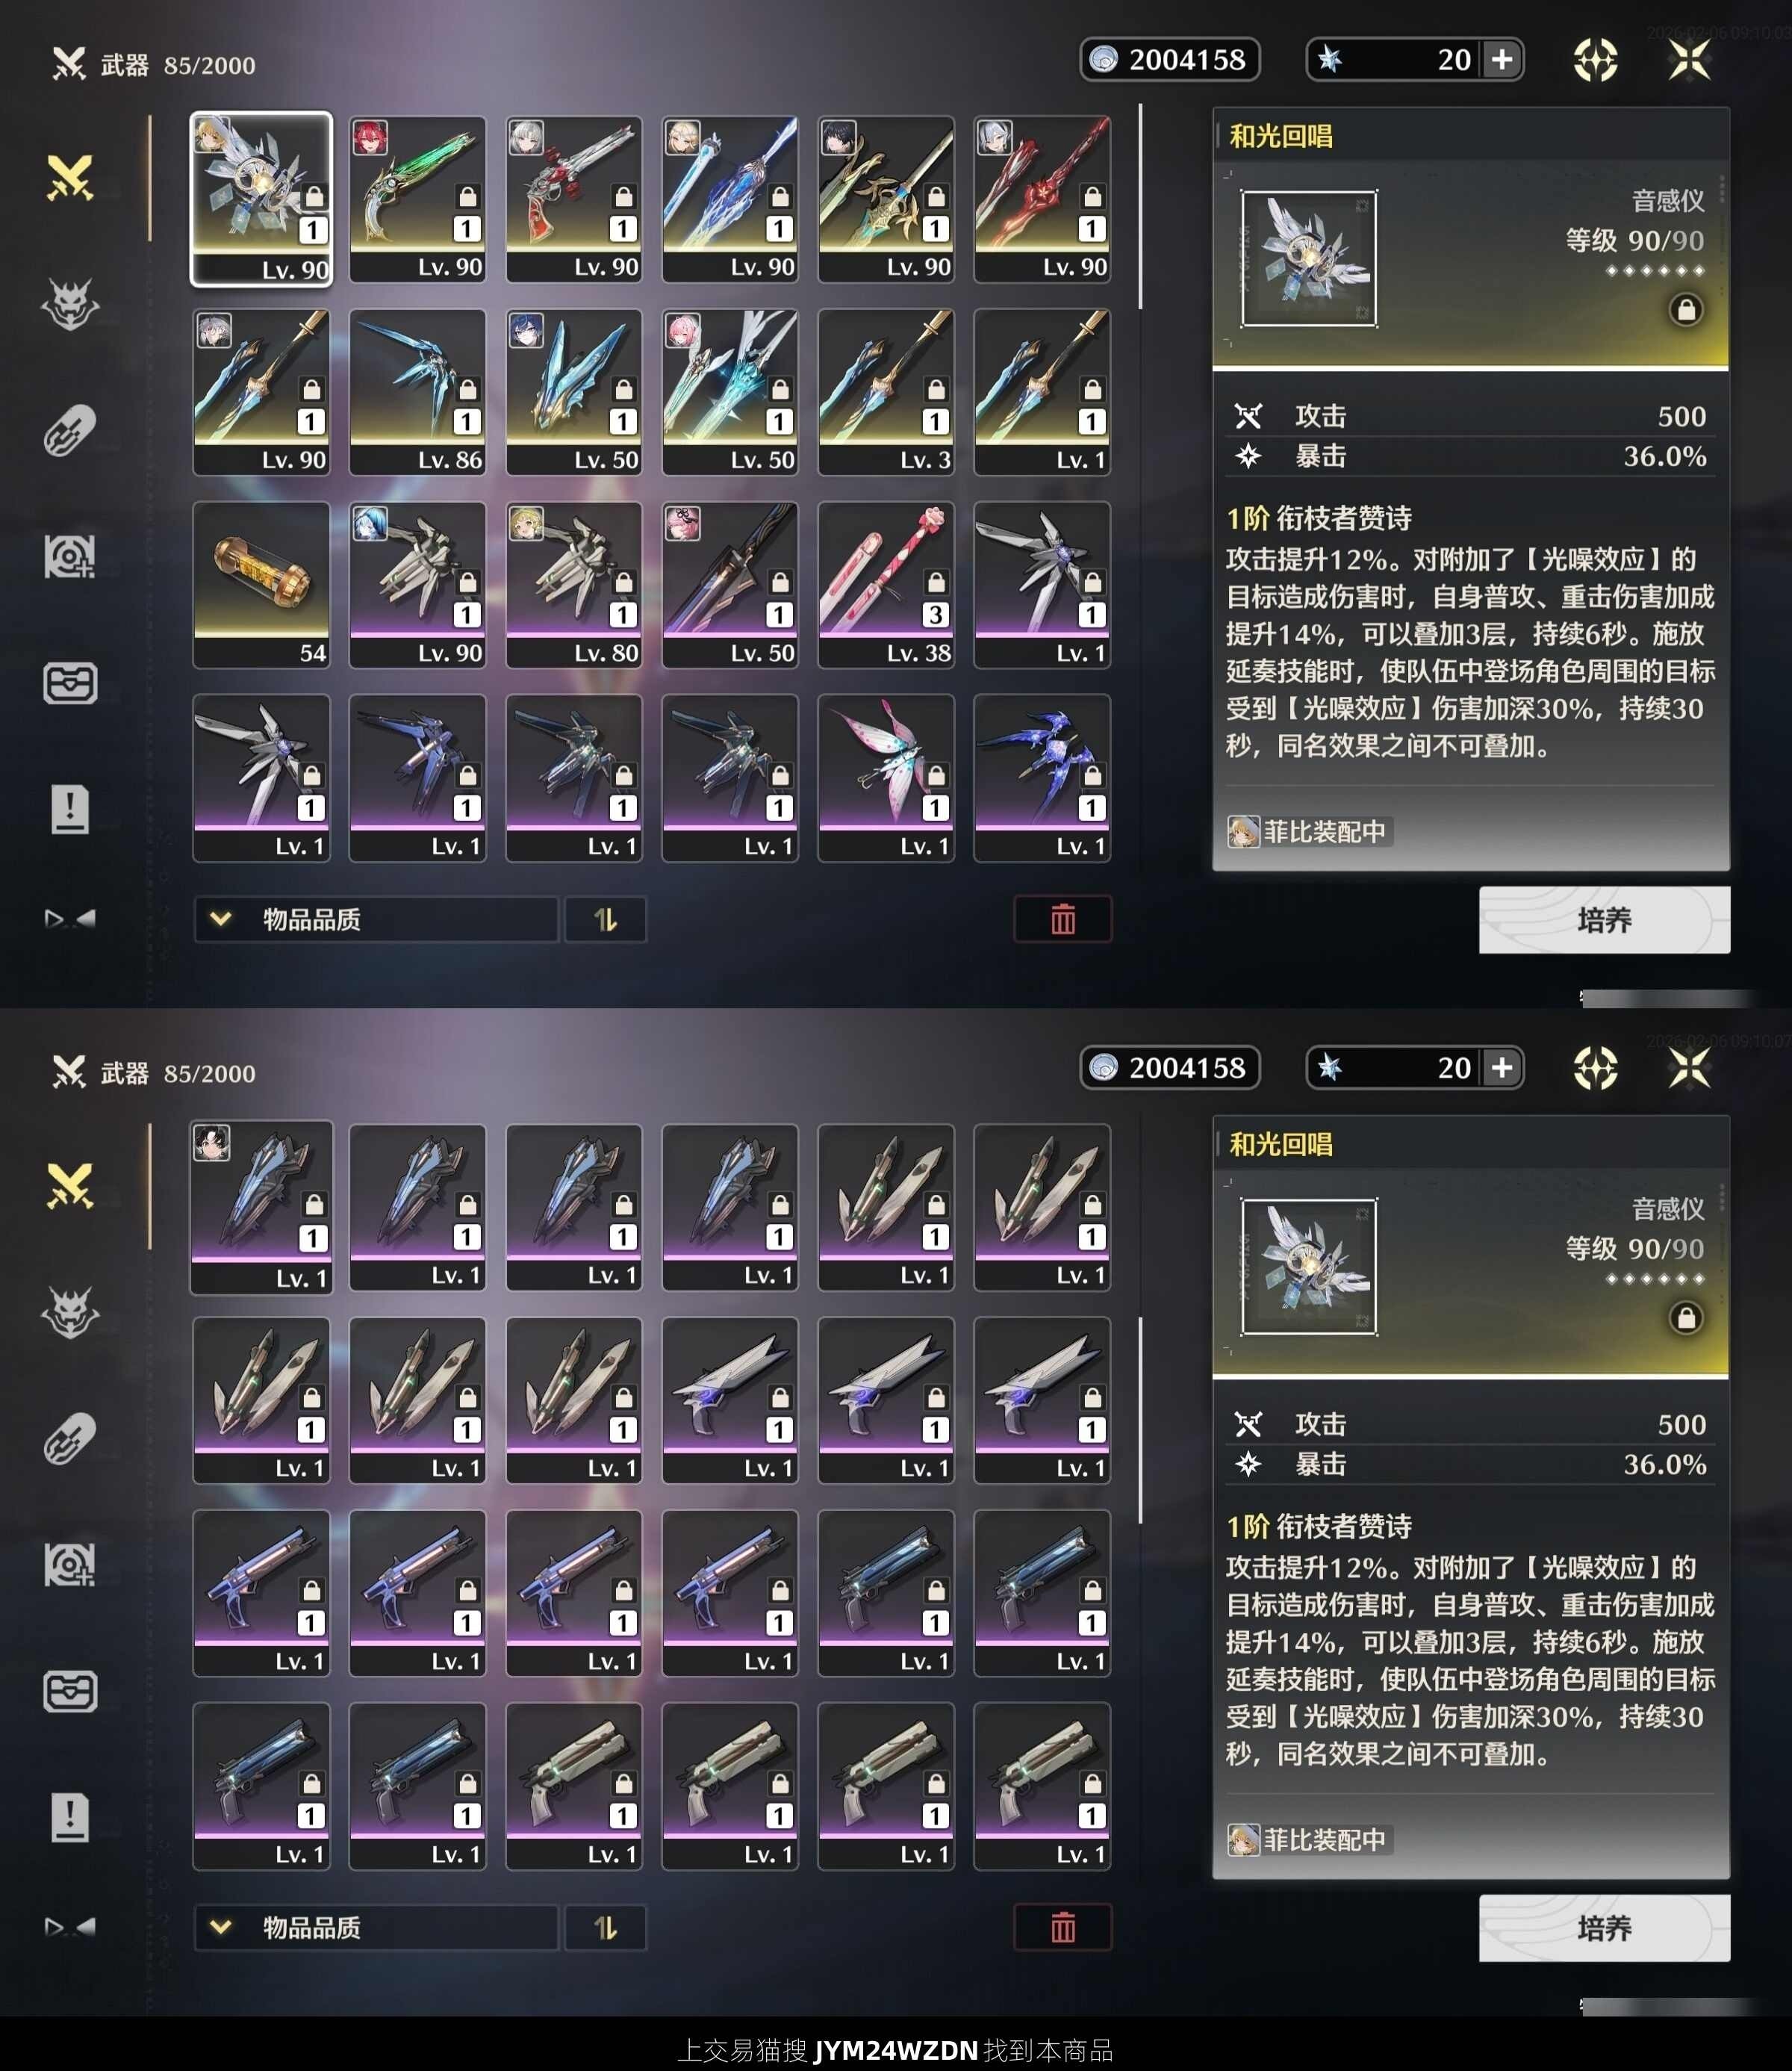This screenshot has height=2071, width=1792.
Task: Close the upper weapon screen with X icon
Action: (1689, 60)
